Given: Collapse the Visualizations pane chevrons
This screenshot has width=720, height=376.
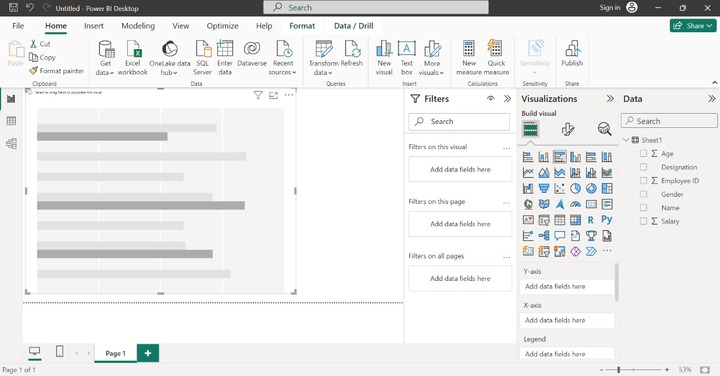Looking at the screenshot, I should coord(610,99).
